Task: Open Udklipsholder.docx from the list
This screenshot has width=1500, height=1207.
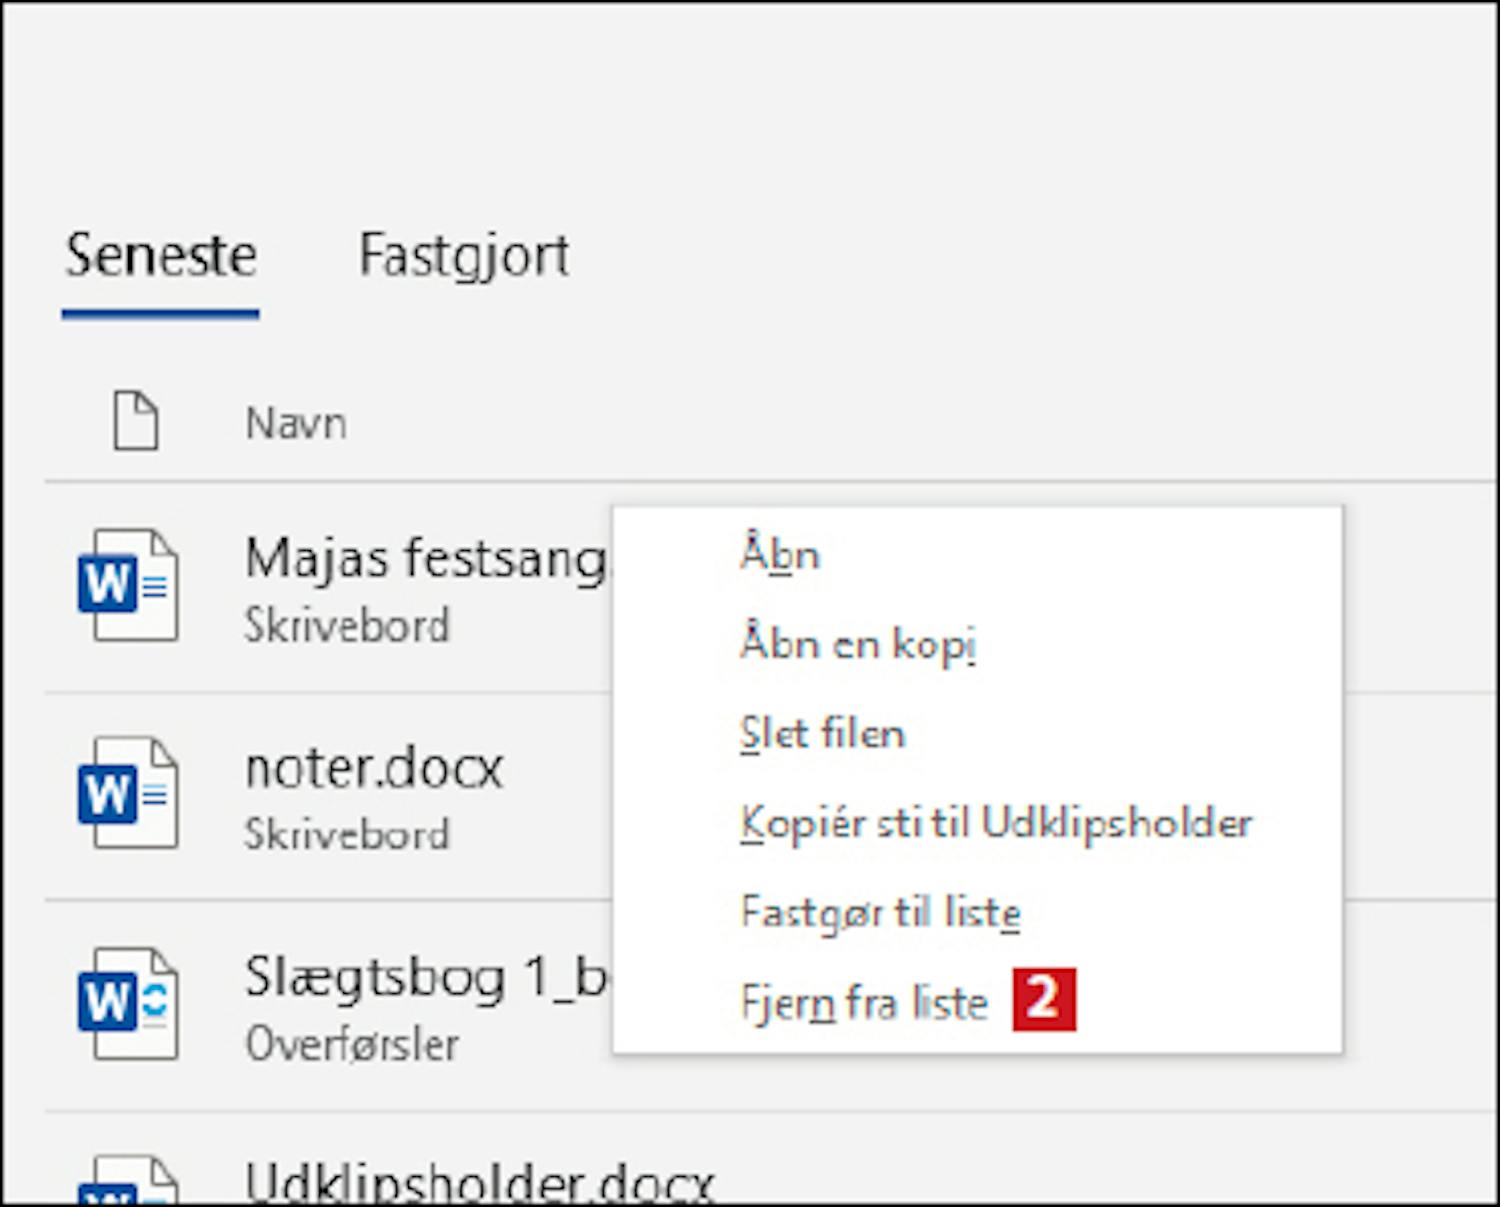Action: [x=478, y=1183]
